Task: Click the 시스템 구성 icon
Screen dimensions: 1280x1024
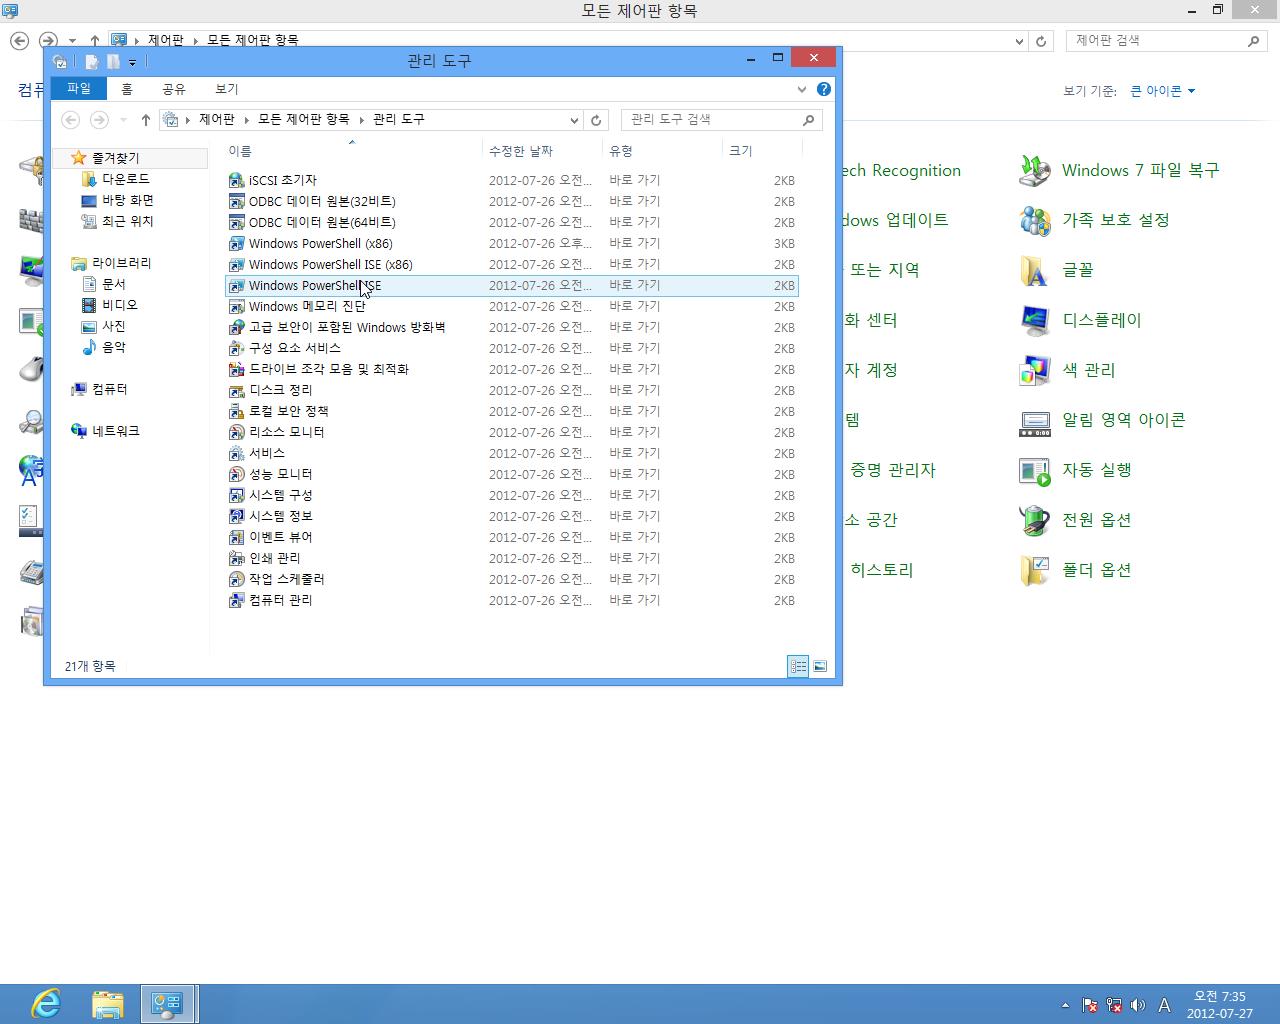Action: coord(236,495)
